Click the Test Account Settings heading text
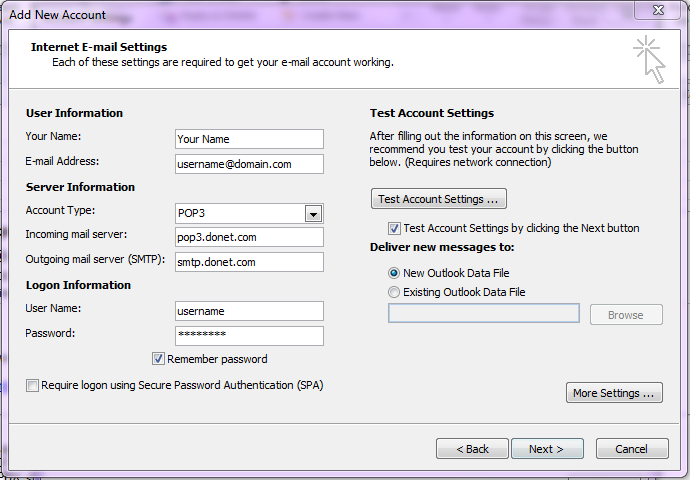690x480 pixels. point(432,113)
